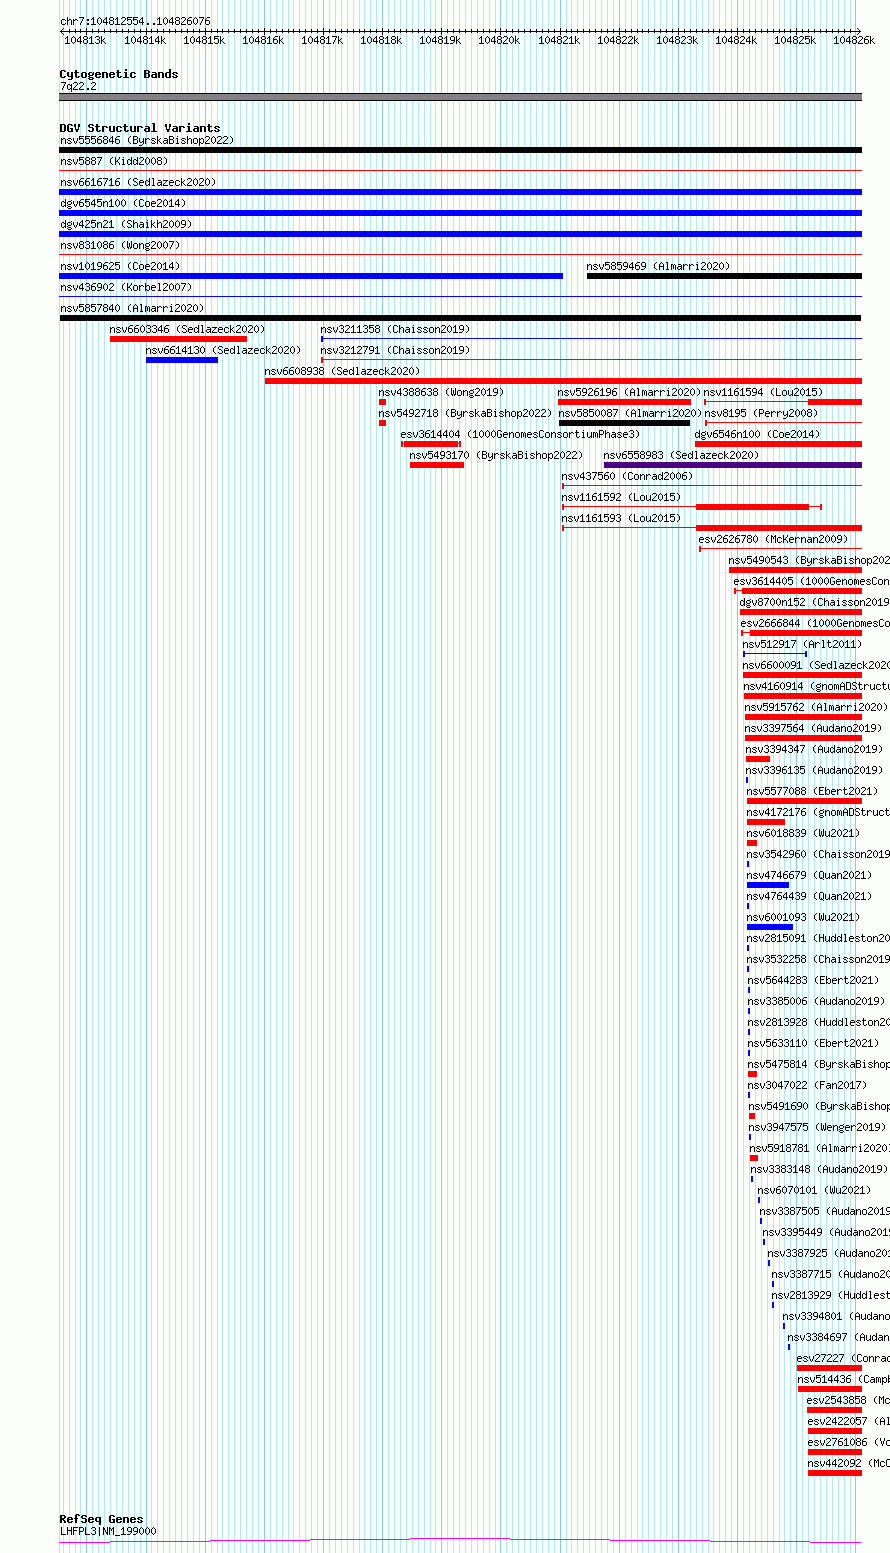The width and height of the screenshot is (890, 1553).
Task: Click nsv5577088 (Ebert2021) label
Action: point(812,791)
